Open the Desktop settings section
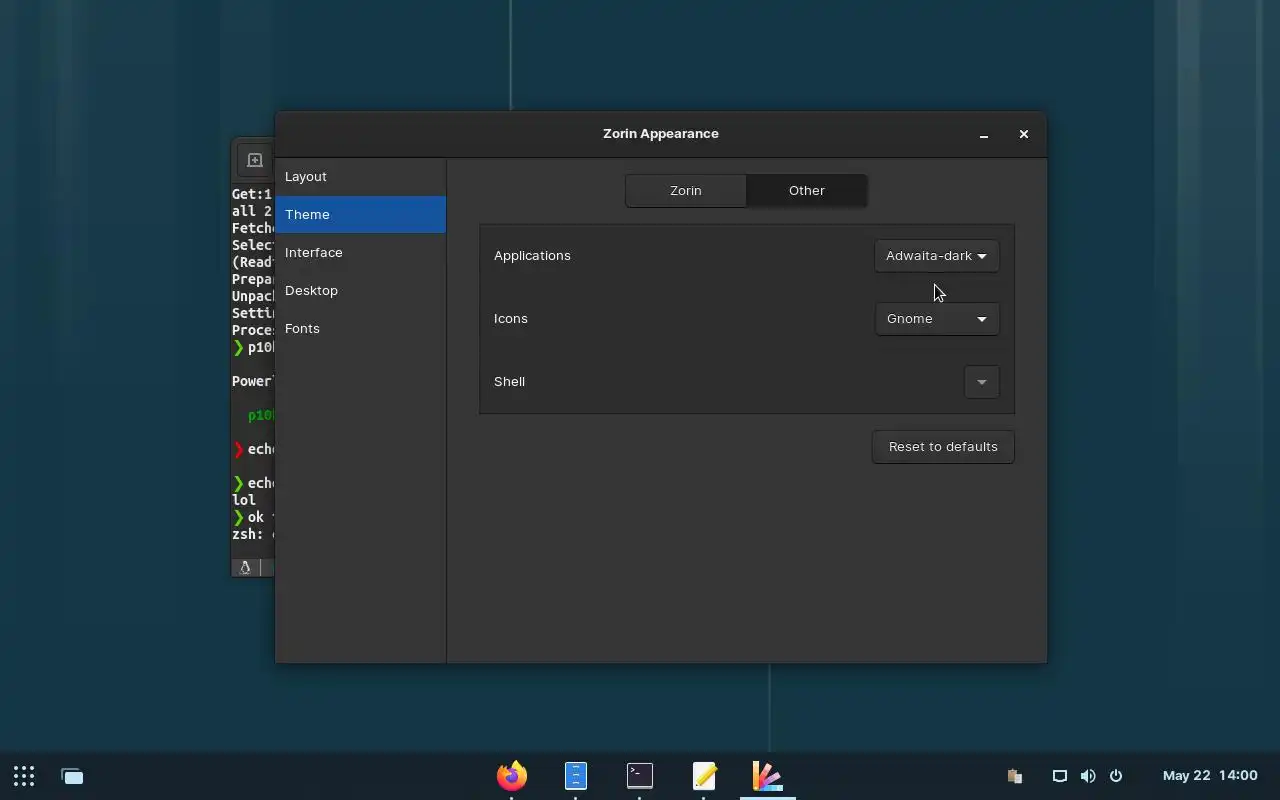Image resolution: width=1280 pixels, height=800 pixels. pos(361,291)
